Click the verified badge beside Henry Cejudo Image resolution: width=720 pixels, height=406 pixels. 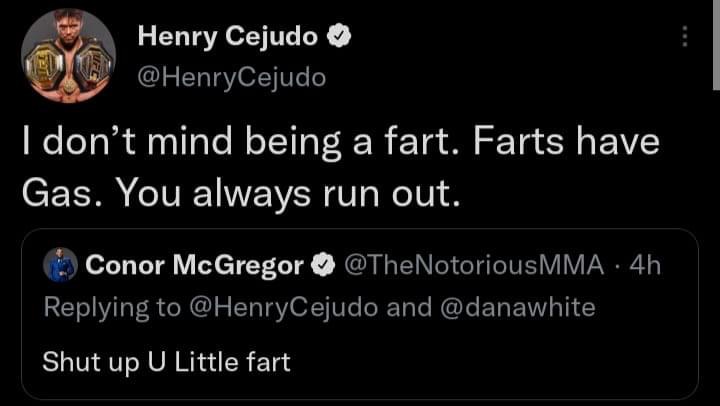tap(341, 38)
